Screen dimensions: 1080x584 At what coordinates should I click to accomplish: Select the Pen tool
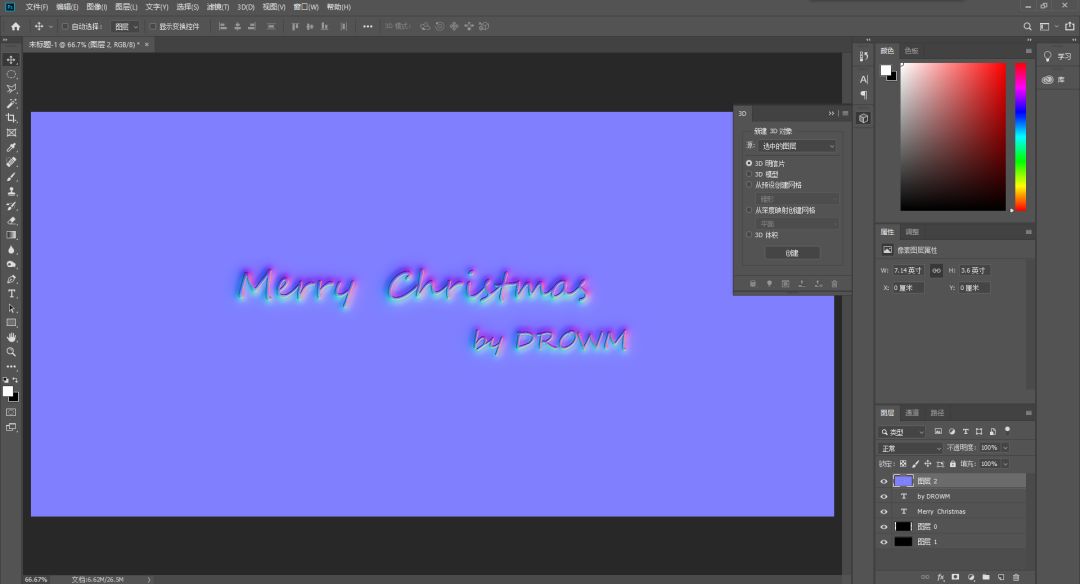[11, 279]
